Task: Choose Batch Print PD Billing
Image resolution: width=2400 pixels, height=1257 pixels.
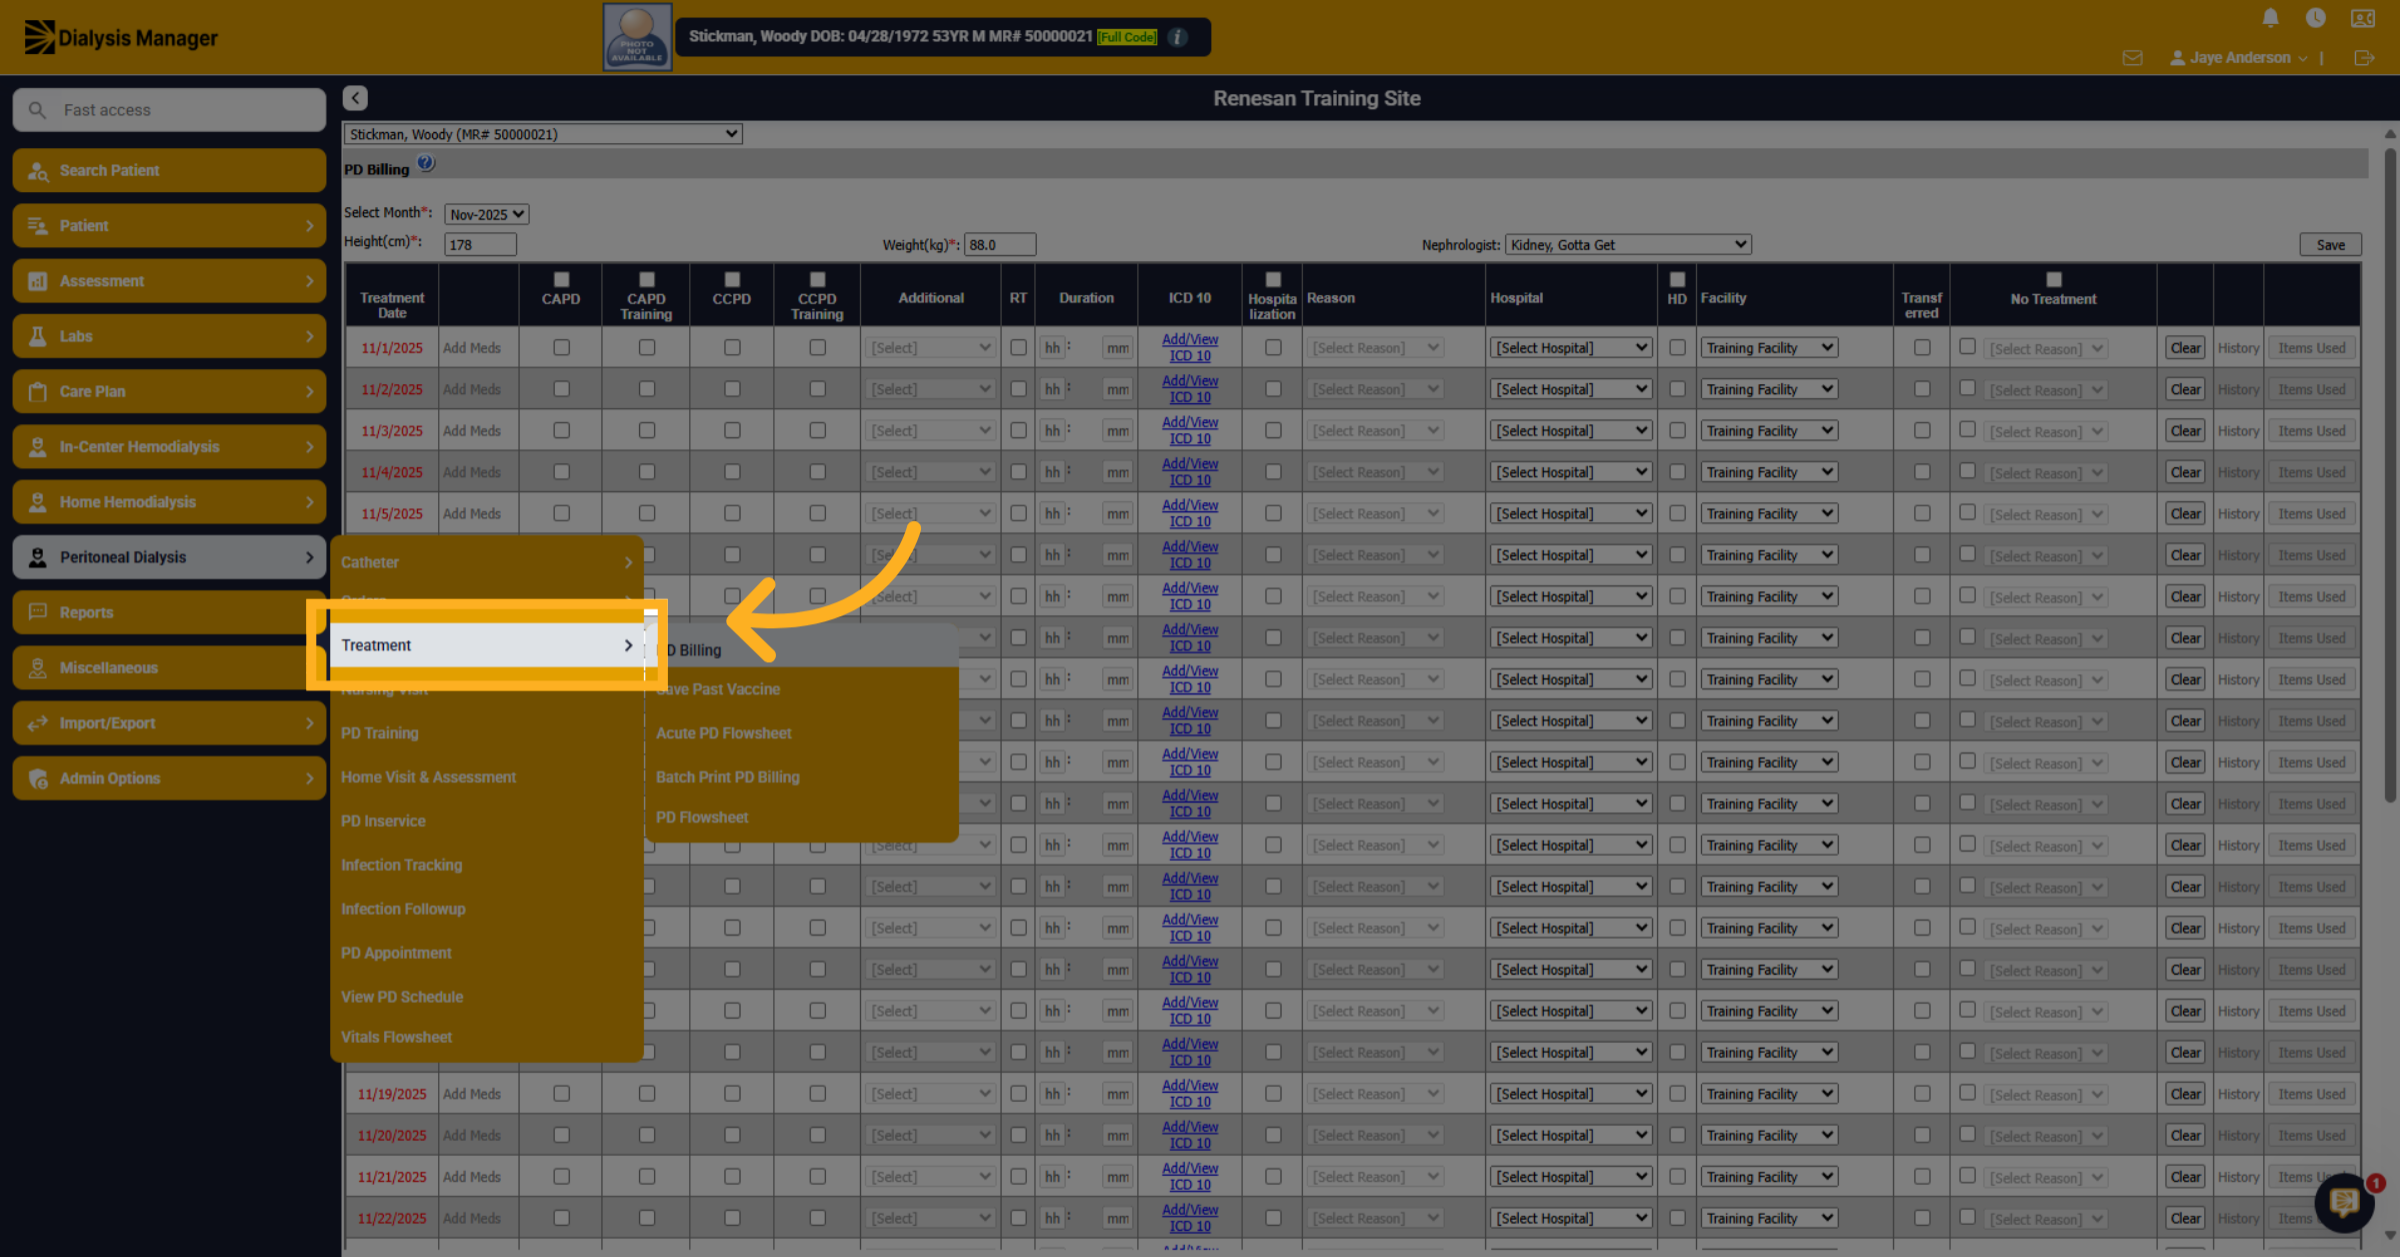Action: 728,777
